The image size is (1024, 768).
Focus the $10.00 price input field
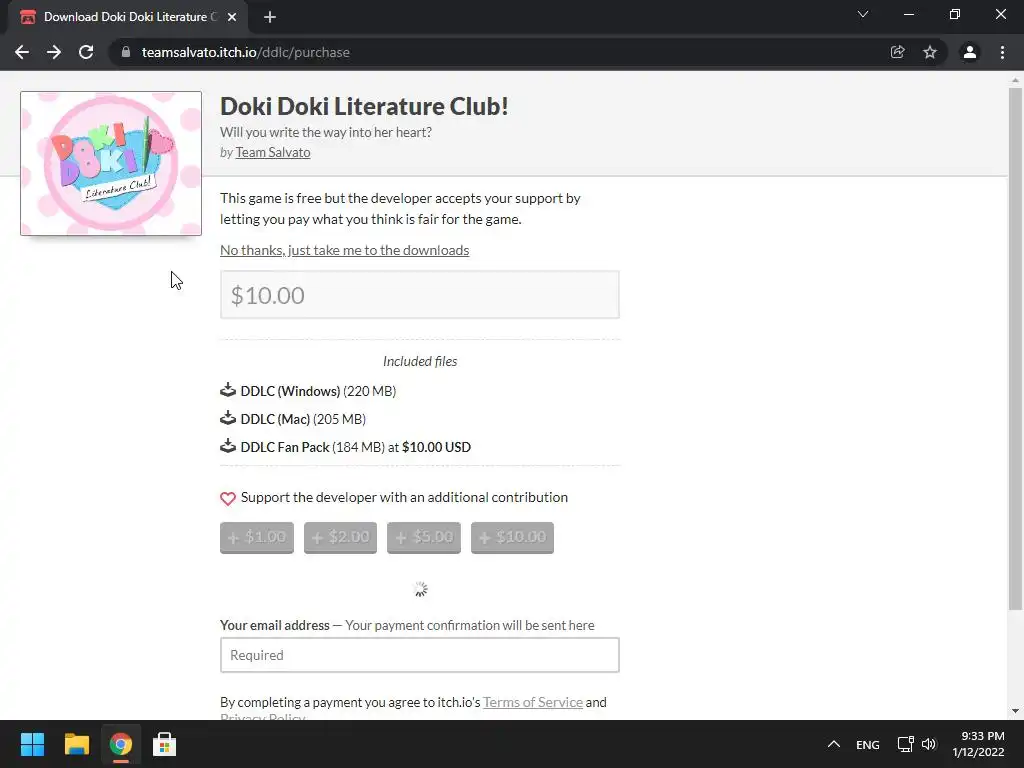pos(420,295)
